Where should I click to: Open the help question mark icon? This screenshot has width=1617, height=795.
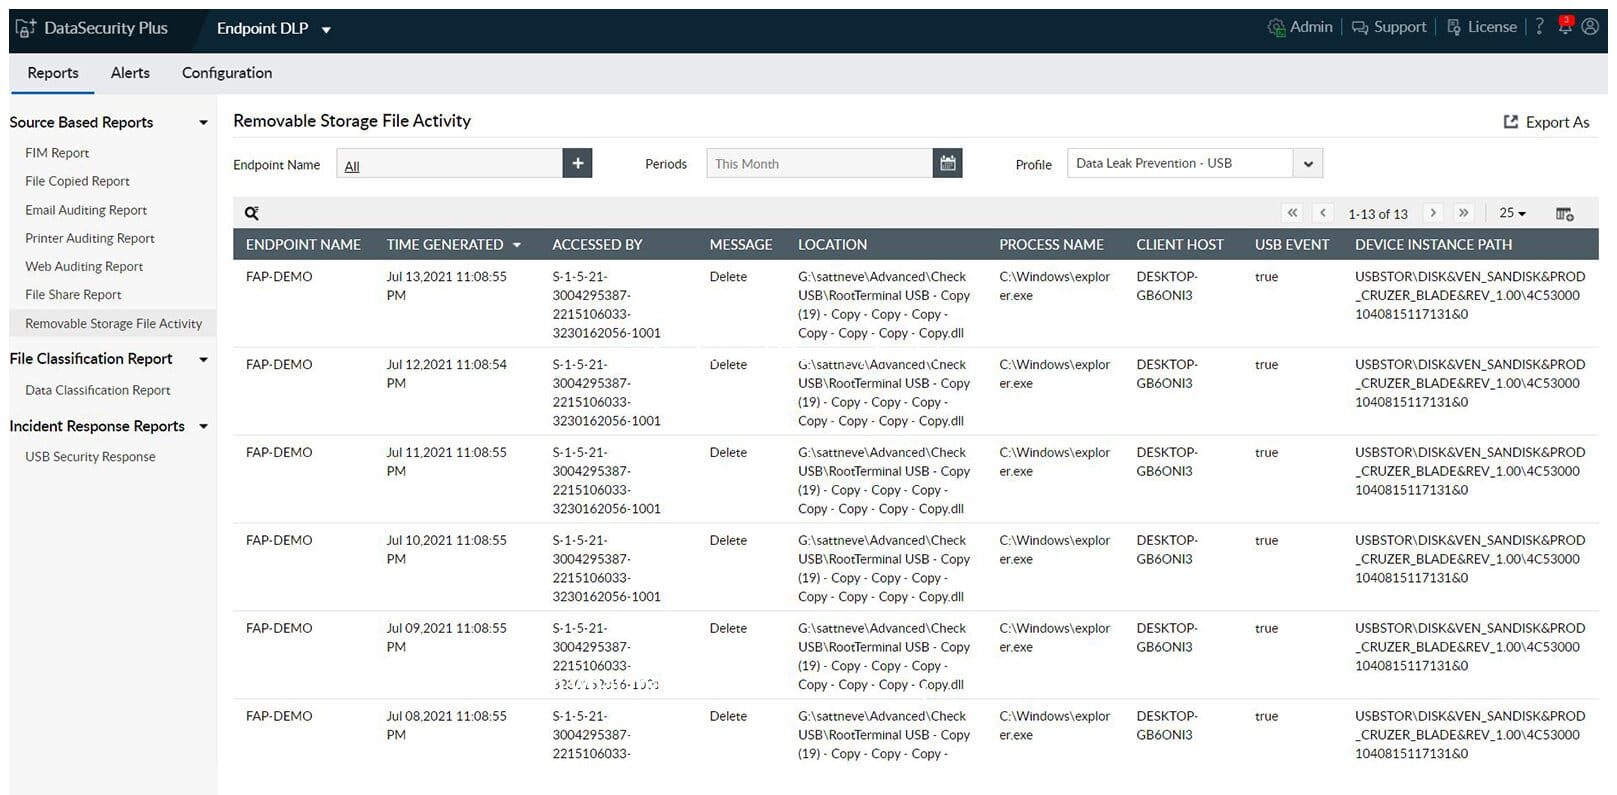tap(1539, 27)
